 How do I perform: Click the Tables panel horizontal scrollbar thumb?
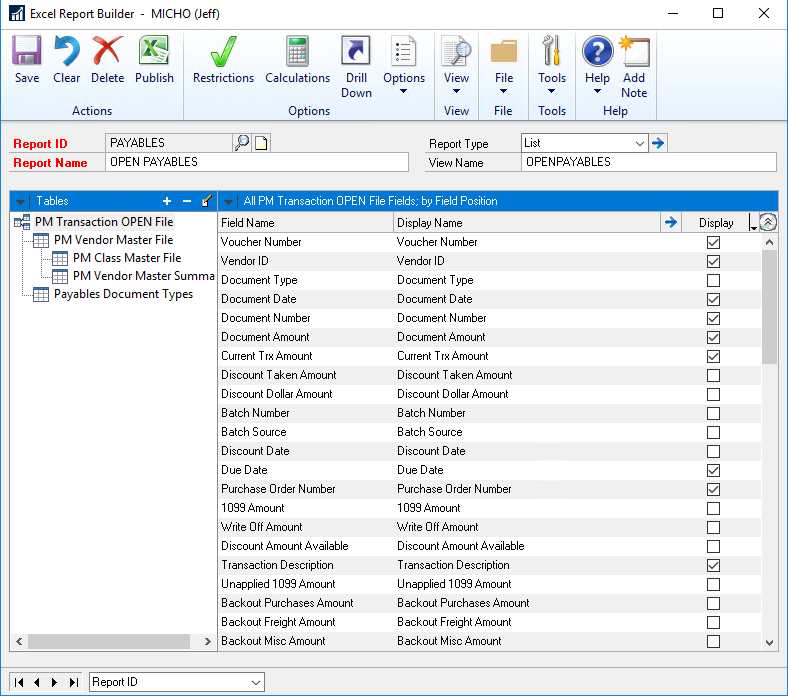click(109, 641)
